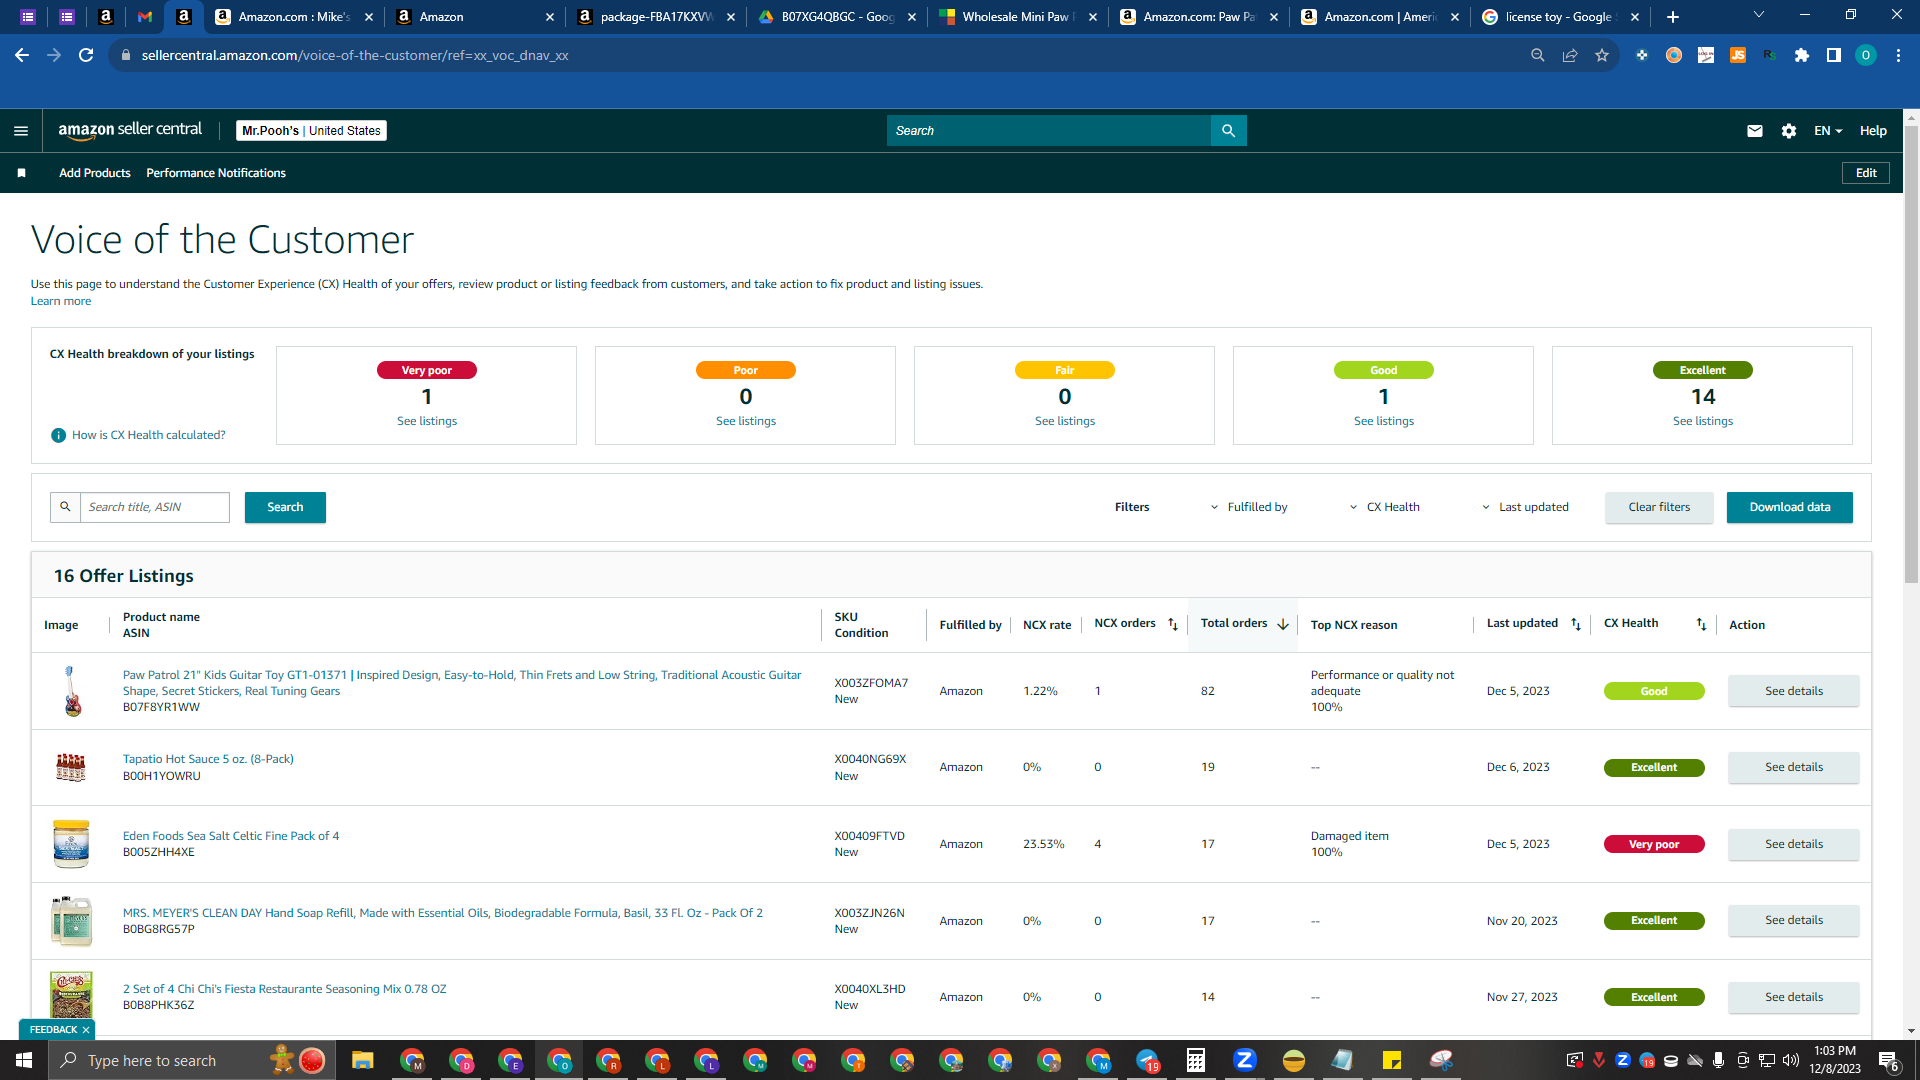The width and height of the screenshot is (1920, 1080).
Task: Open a new browser tab
Action: [x=1673, y=17]
